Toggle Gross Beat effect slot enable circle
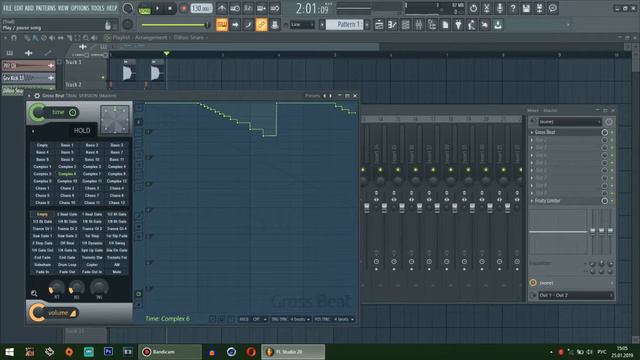The height and width of the screenshot is (360, 640). point(604,132)
